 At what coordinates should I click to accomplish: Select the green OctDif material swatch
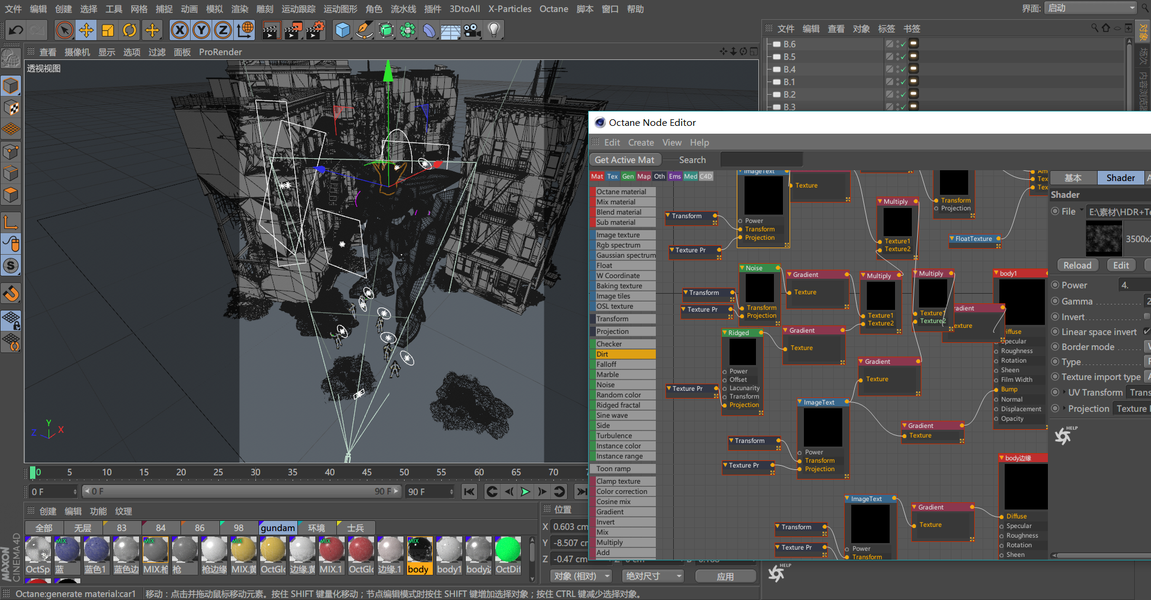507,551
